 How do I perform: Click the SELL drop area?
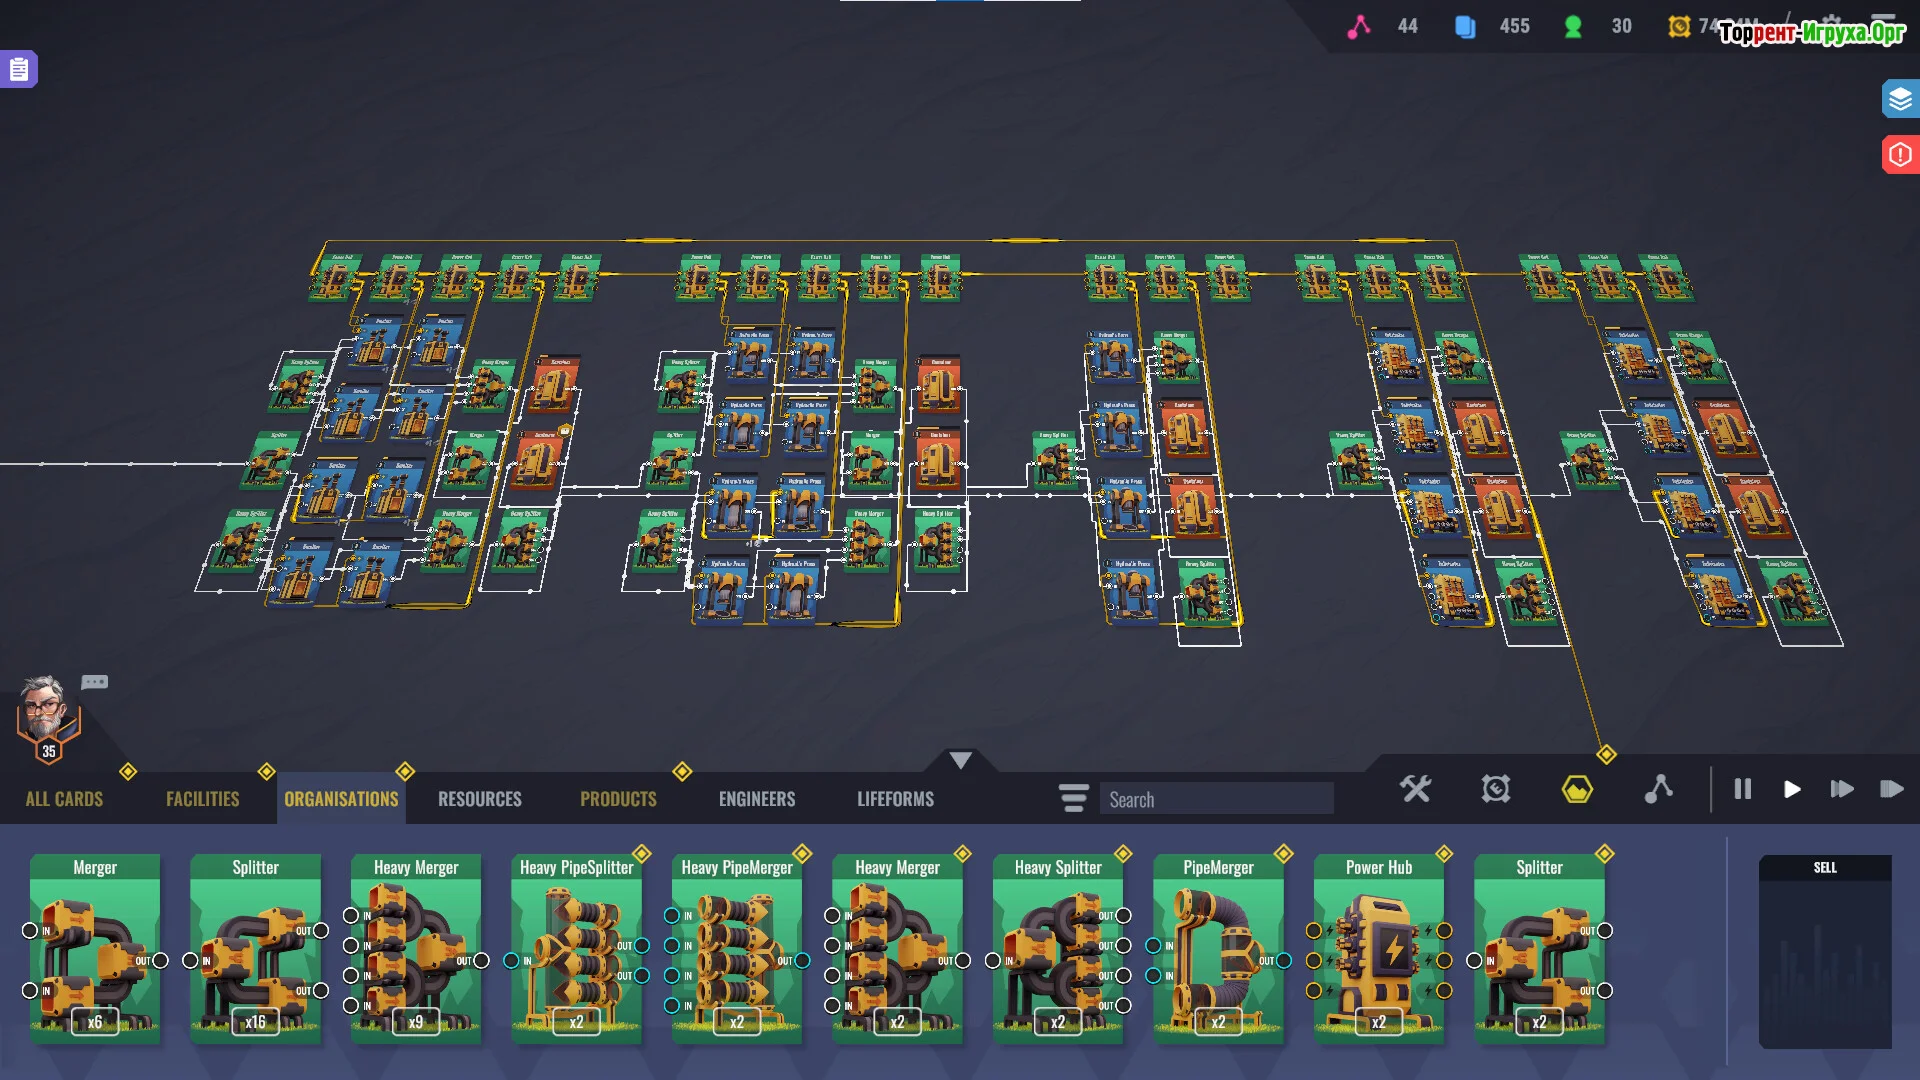pos(1824,950)
